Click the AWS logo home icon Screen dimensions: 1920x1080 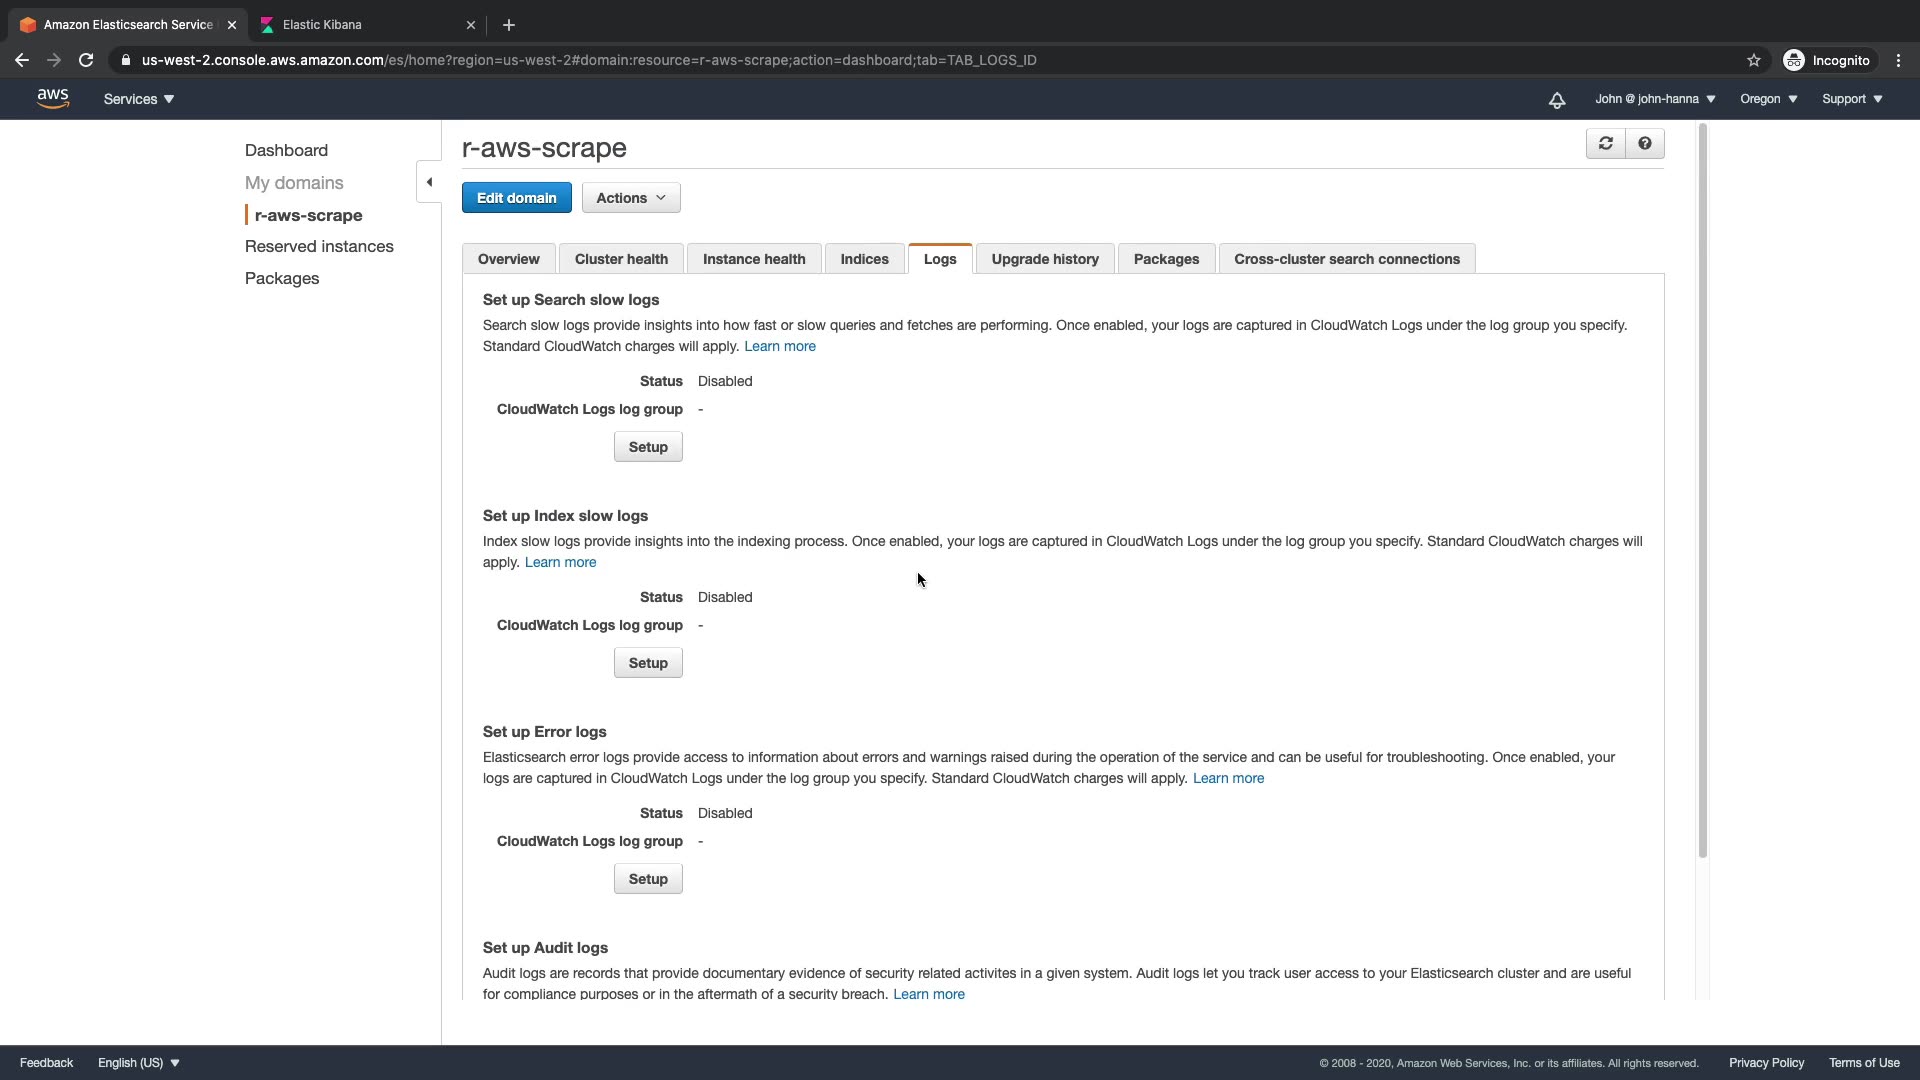click(x=52, y=98)
